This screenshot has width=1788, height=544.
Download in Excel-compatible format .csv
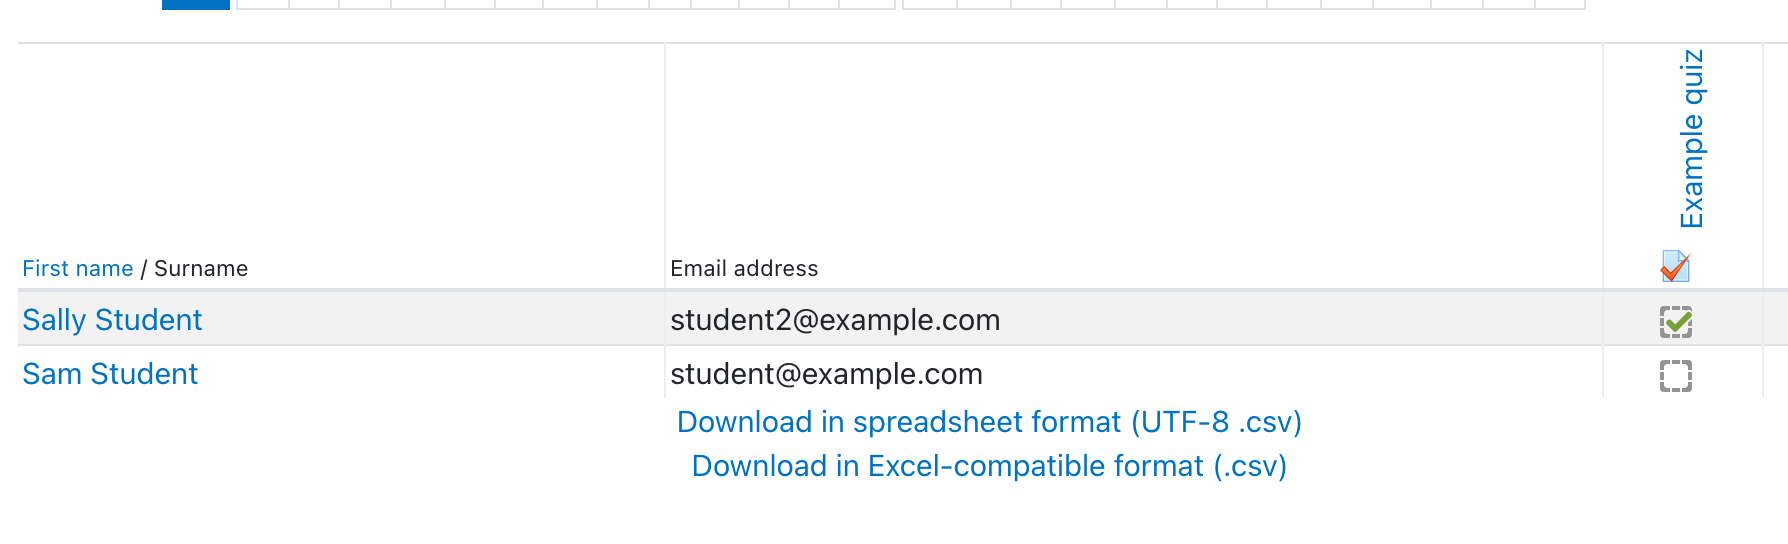989,466
